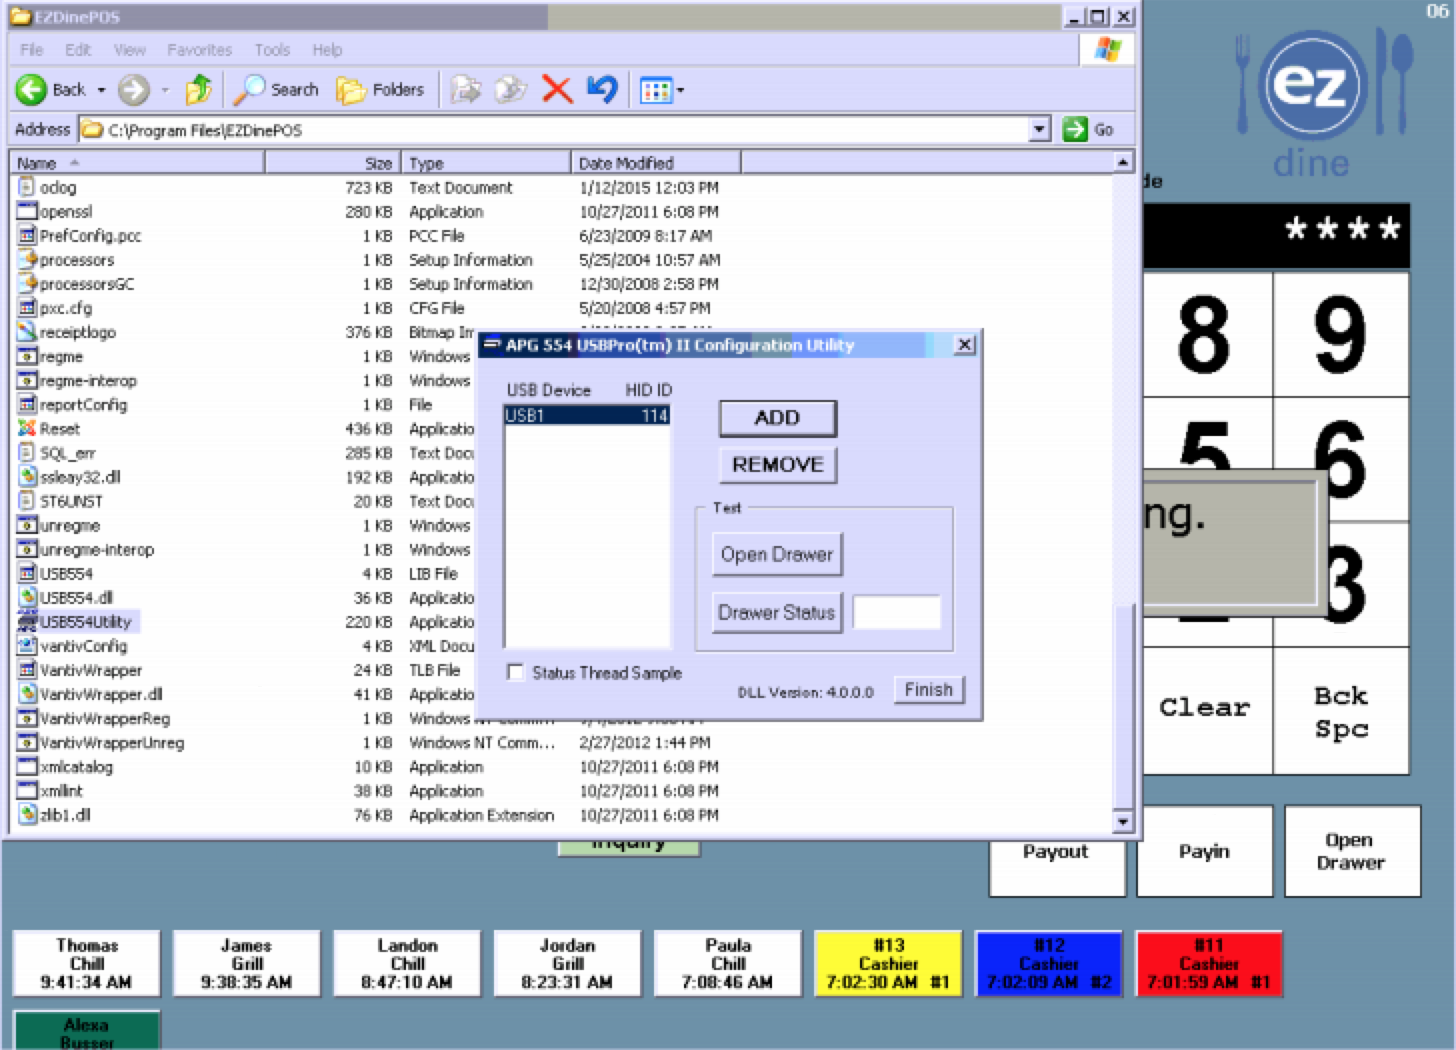
Task: Select the blue #12 Cashier tile
Action: [x=1049, y=964]
